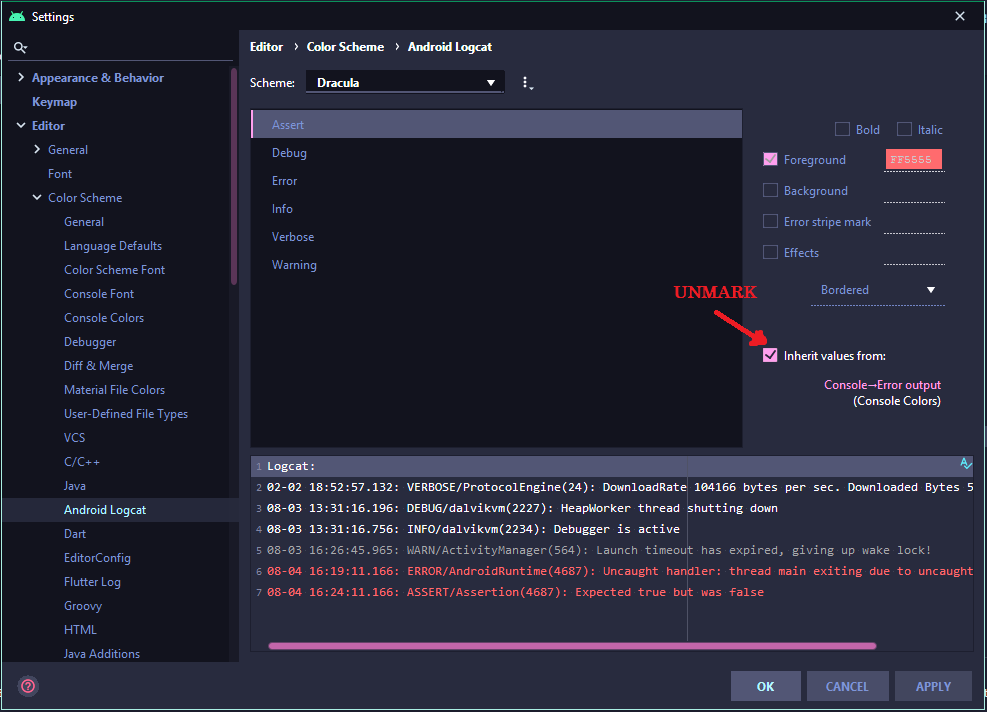The width and height of the screenshot is (987, 712).
Task: Click the Android logo in title bar
Action: [17, 16]
